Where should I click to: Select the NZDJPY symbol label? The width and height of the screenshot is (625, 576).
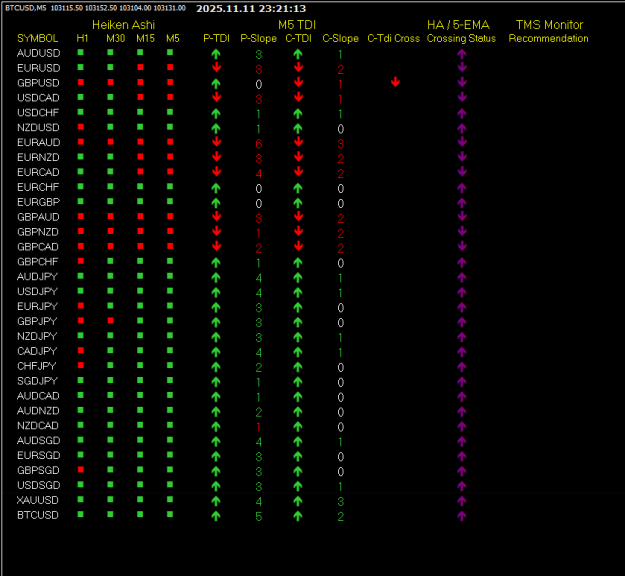[37, 336]
